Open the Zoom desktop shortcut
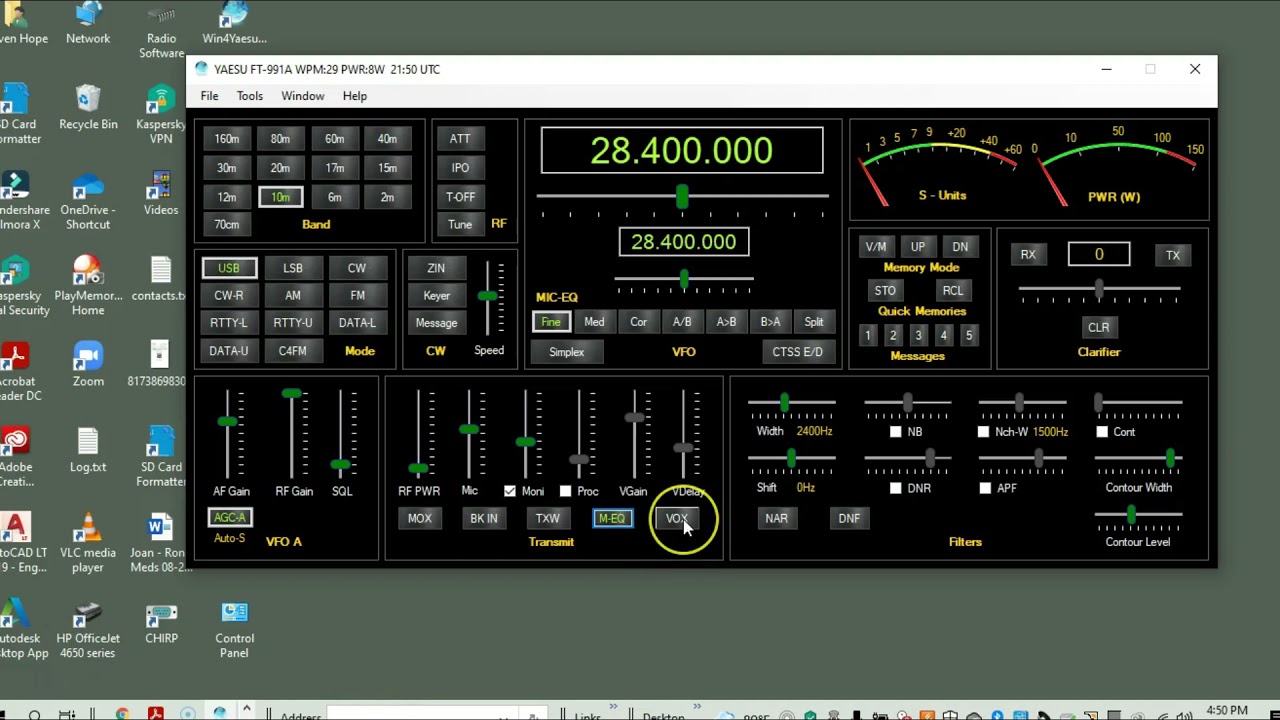Image resolution: width=1280 pixels, height=720 pixels. pyautogui.click(x=88, y=365)
